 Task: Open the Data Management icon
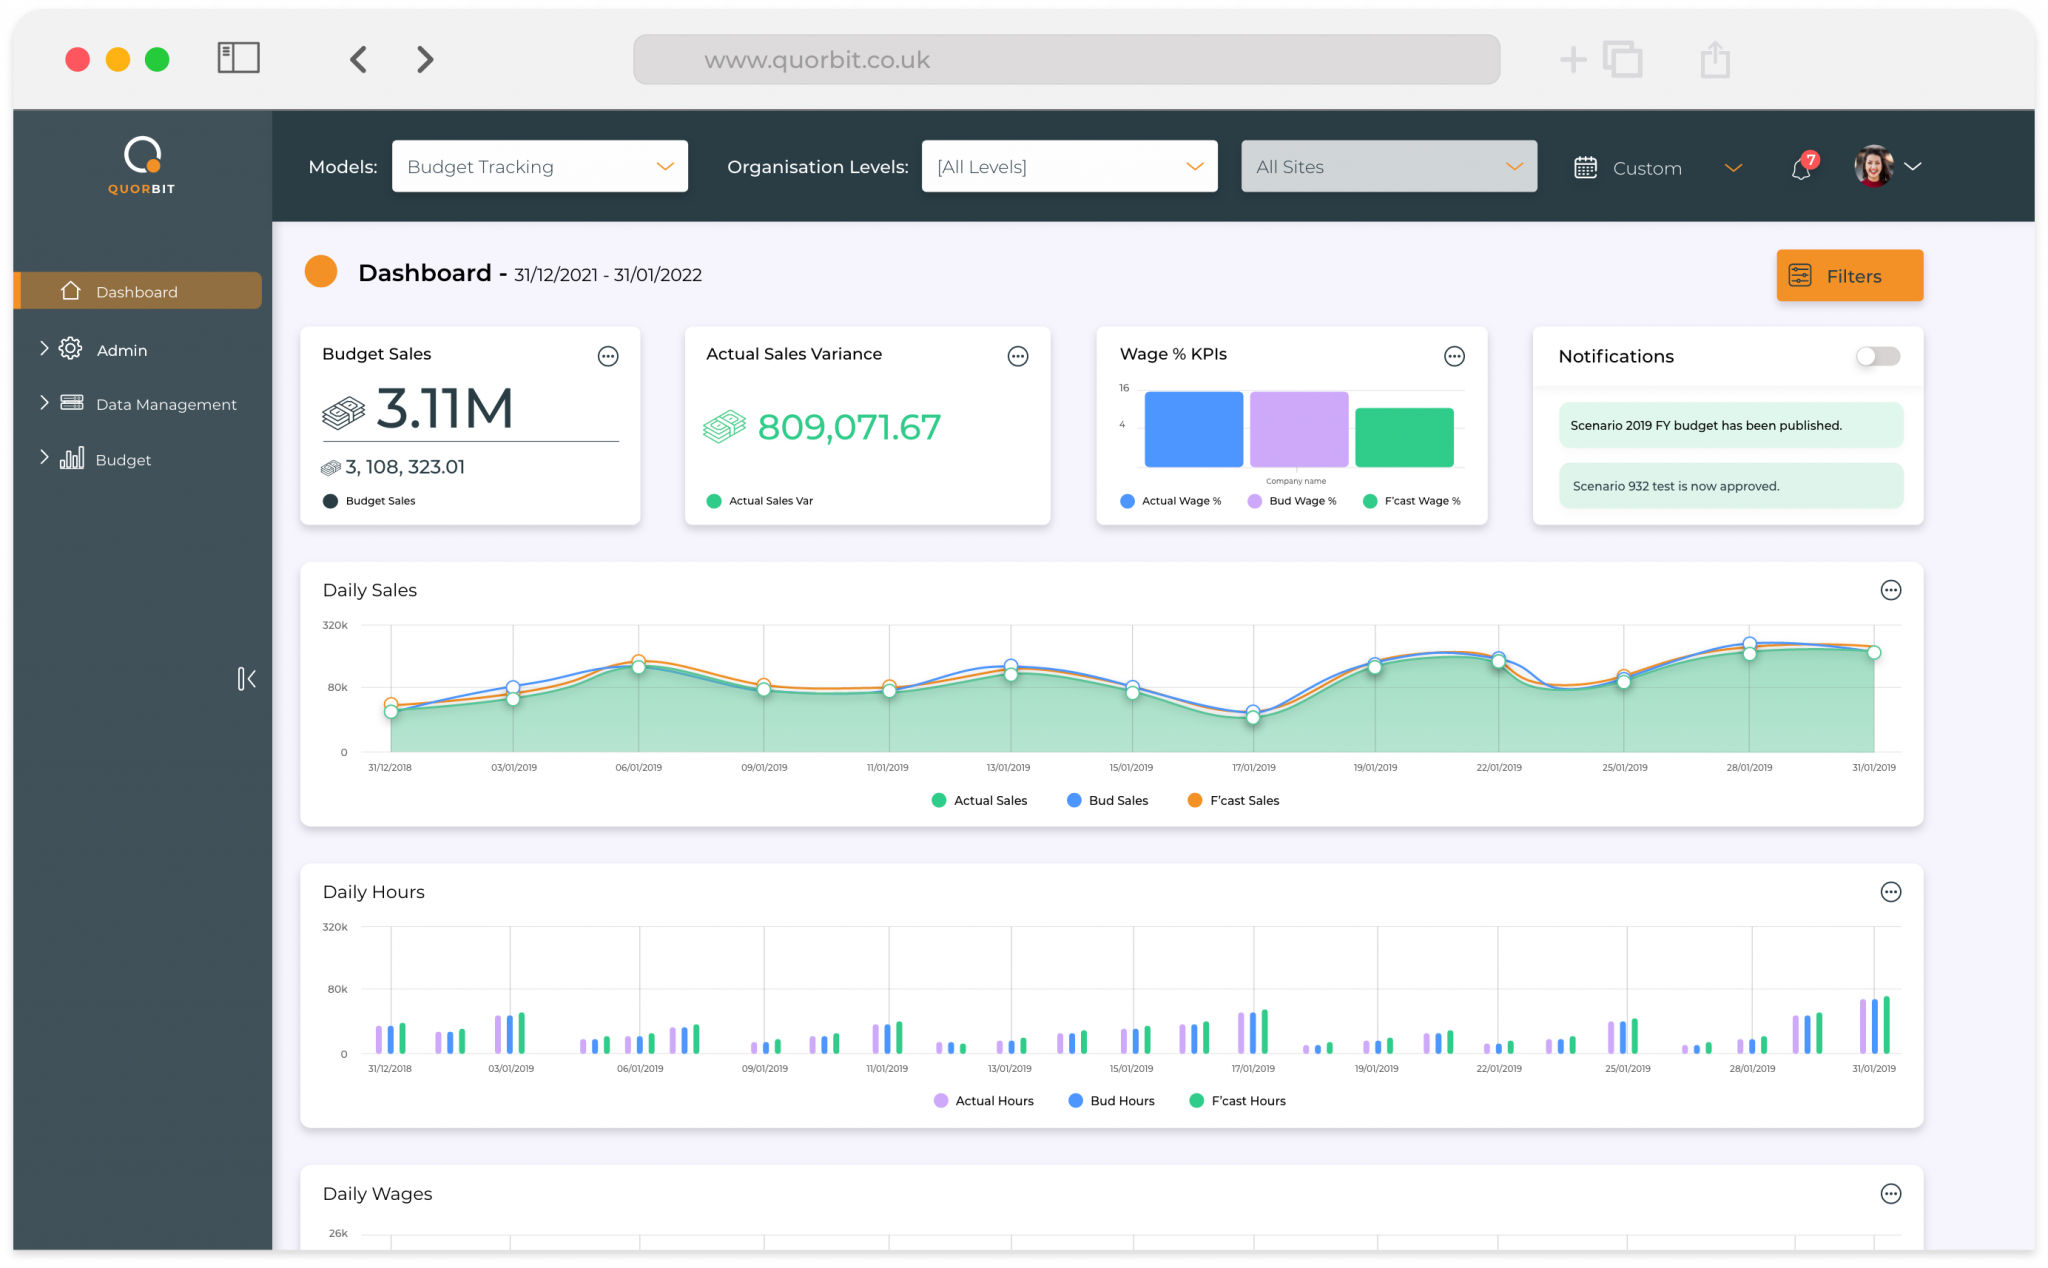click(x=70, y=403)
